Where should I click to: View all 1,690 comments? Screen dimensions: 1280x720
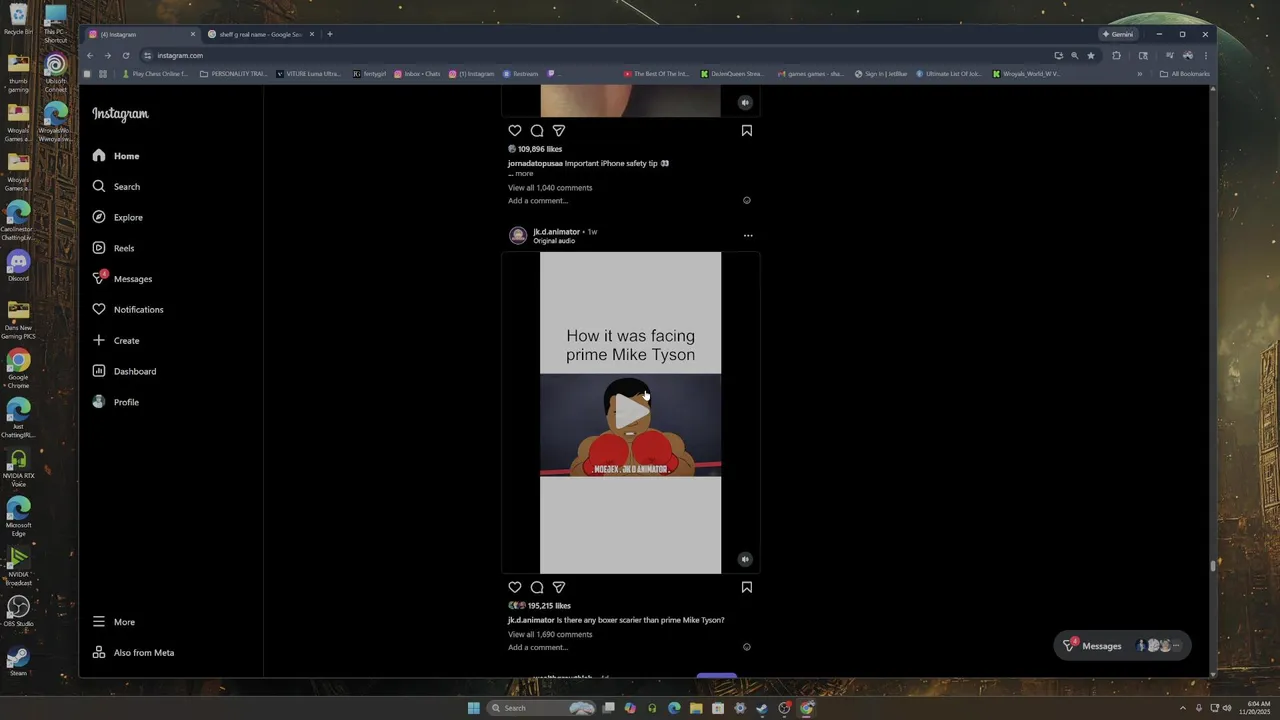click(550, 634)
